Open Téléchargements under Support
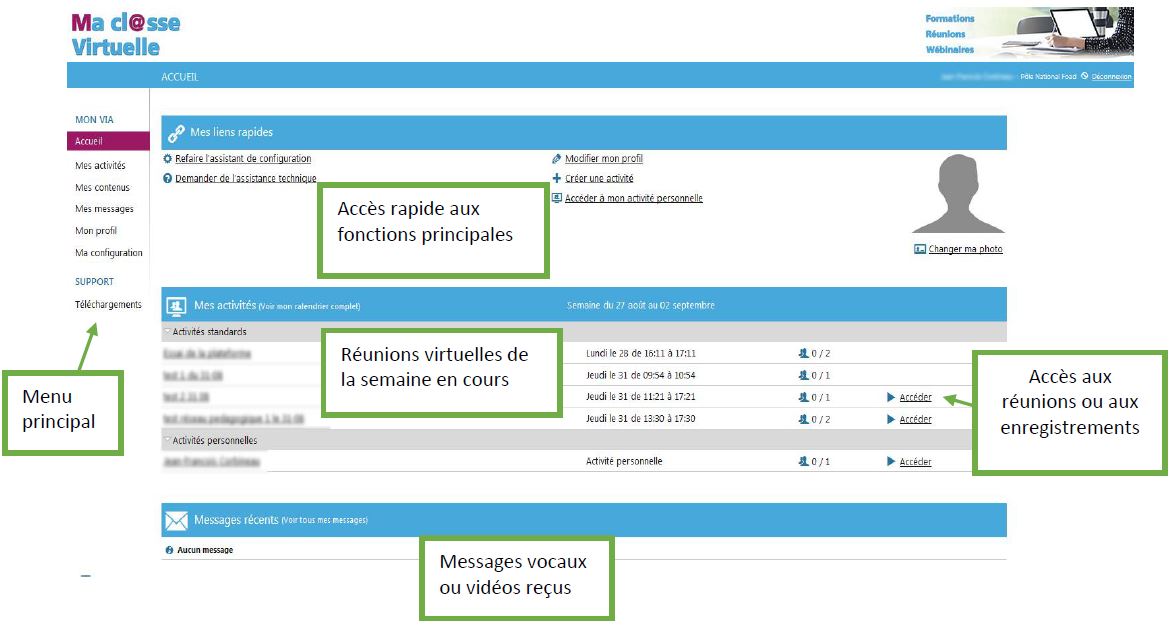 click(x=108, y=305)
